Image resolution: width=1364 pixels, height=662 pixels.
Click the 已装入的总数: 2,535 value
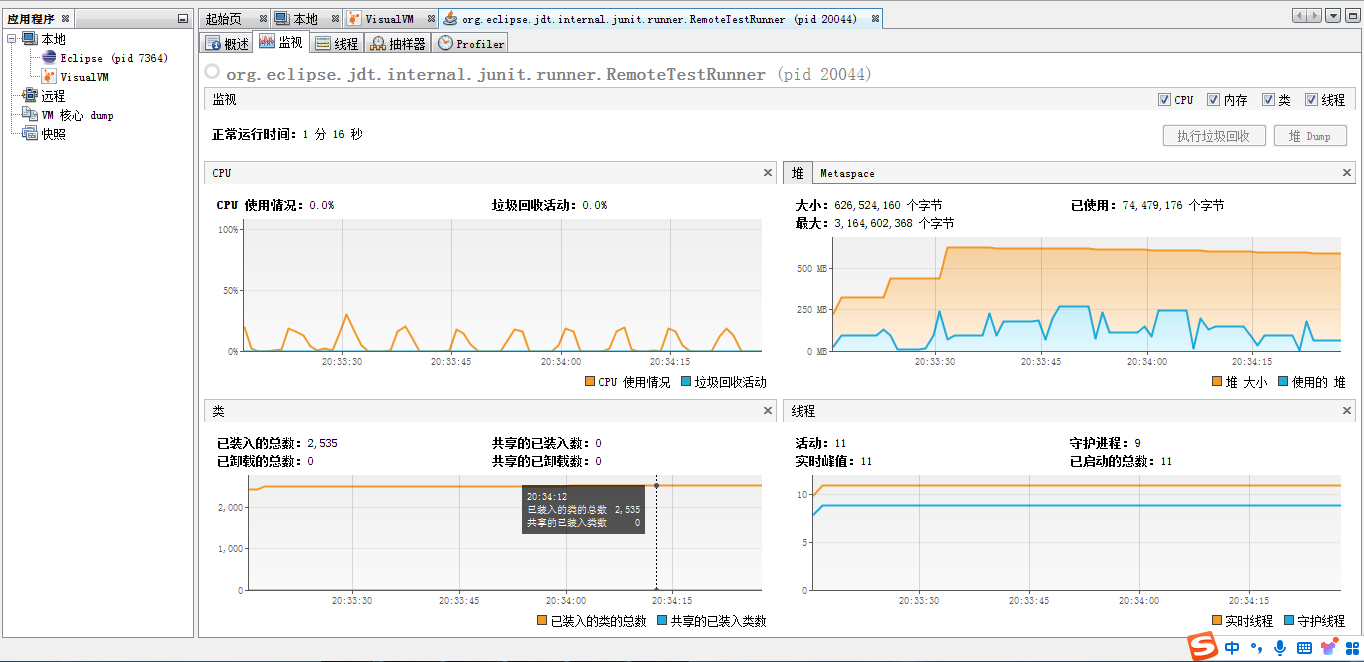[277, 443]
